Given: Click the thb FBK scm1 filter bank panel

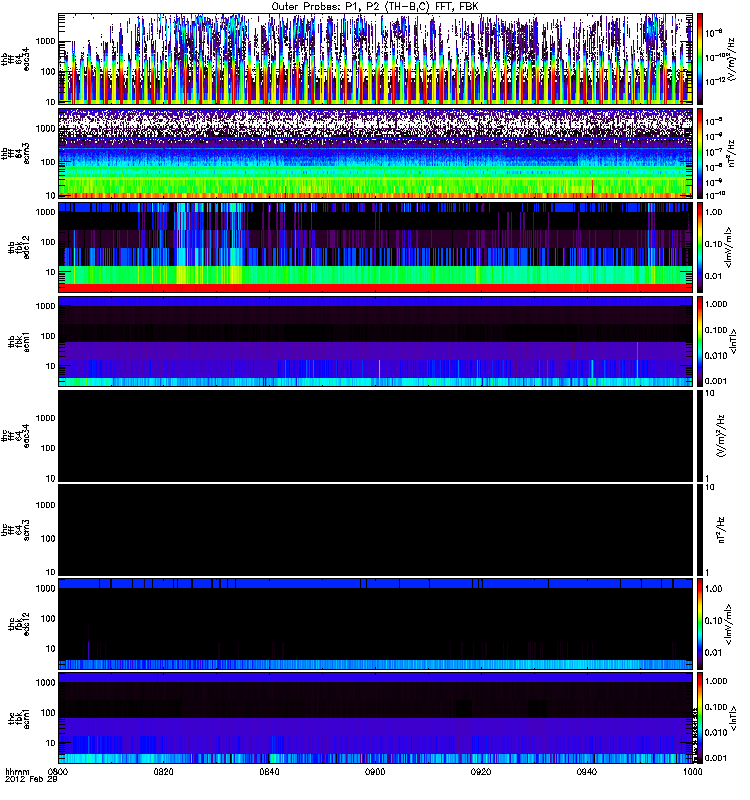Looking at the screenshot, I should (x=375, y=340).
